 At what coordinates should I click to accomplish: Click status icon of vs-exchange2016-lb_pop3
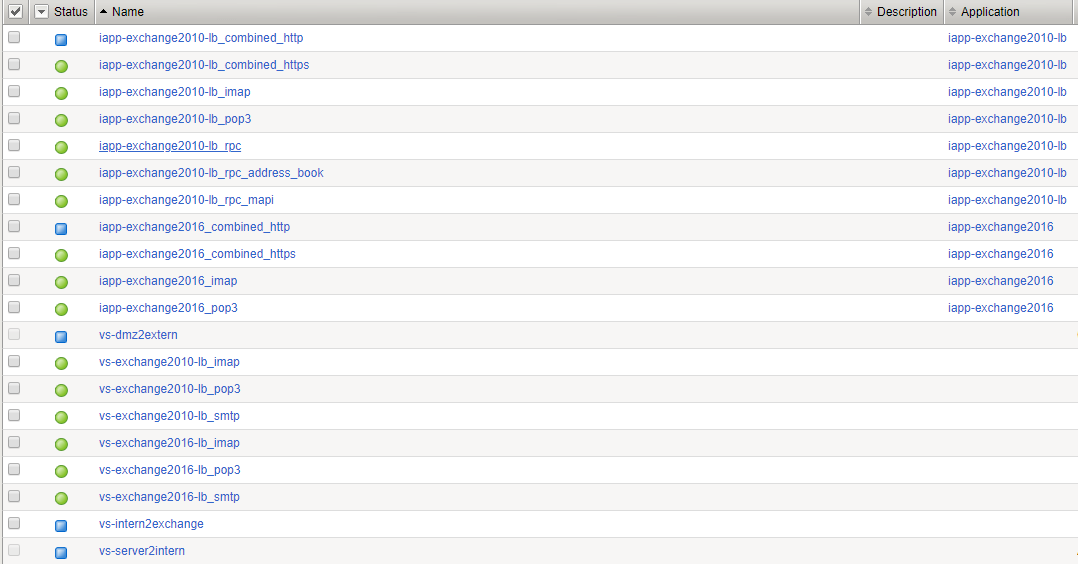[x=61, y=471]
